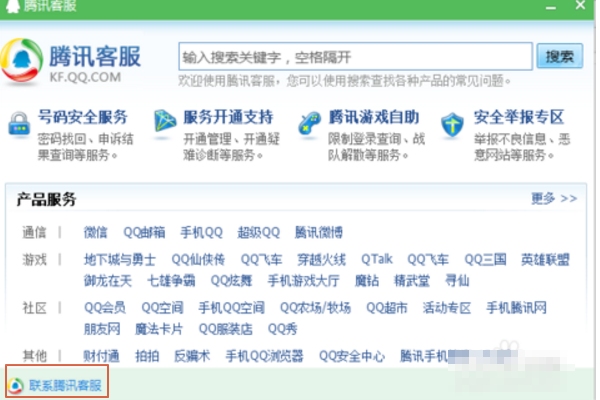Open QQ秀 link

282,329
